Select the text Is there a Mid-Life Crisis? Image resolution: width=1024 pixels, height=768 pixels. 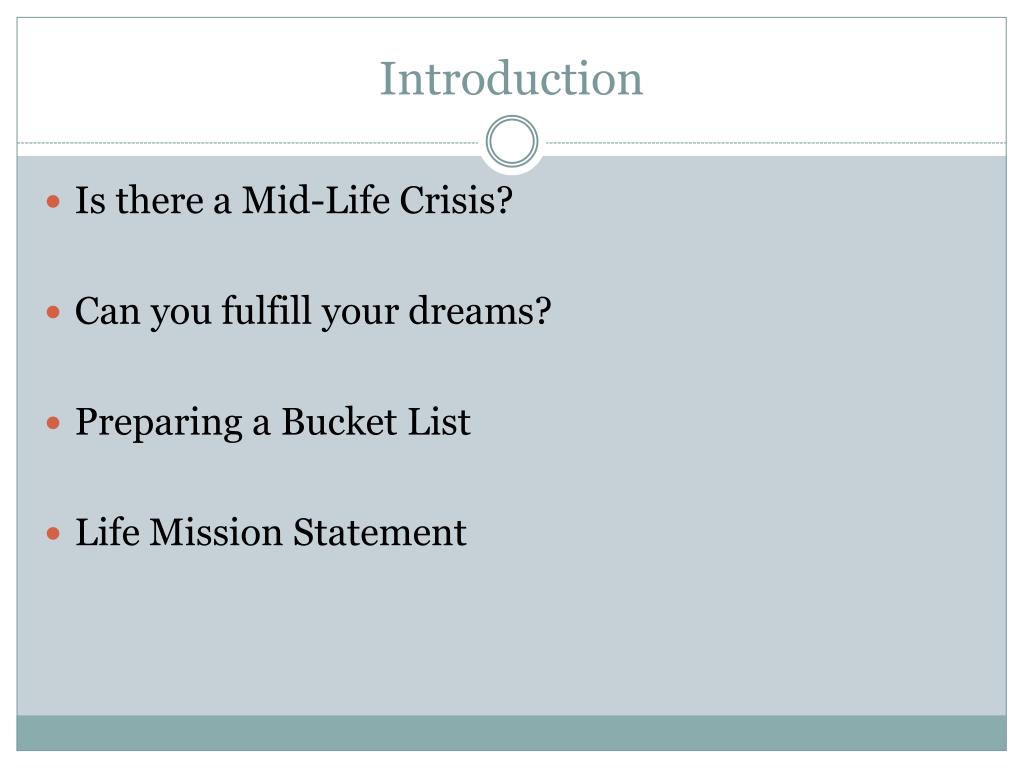(294, 200)
